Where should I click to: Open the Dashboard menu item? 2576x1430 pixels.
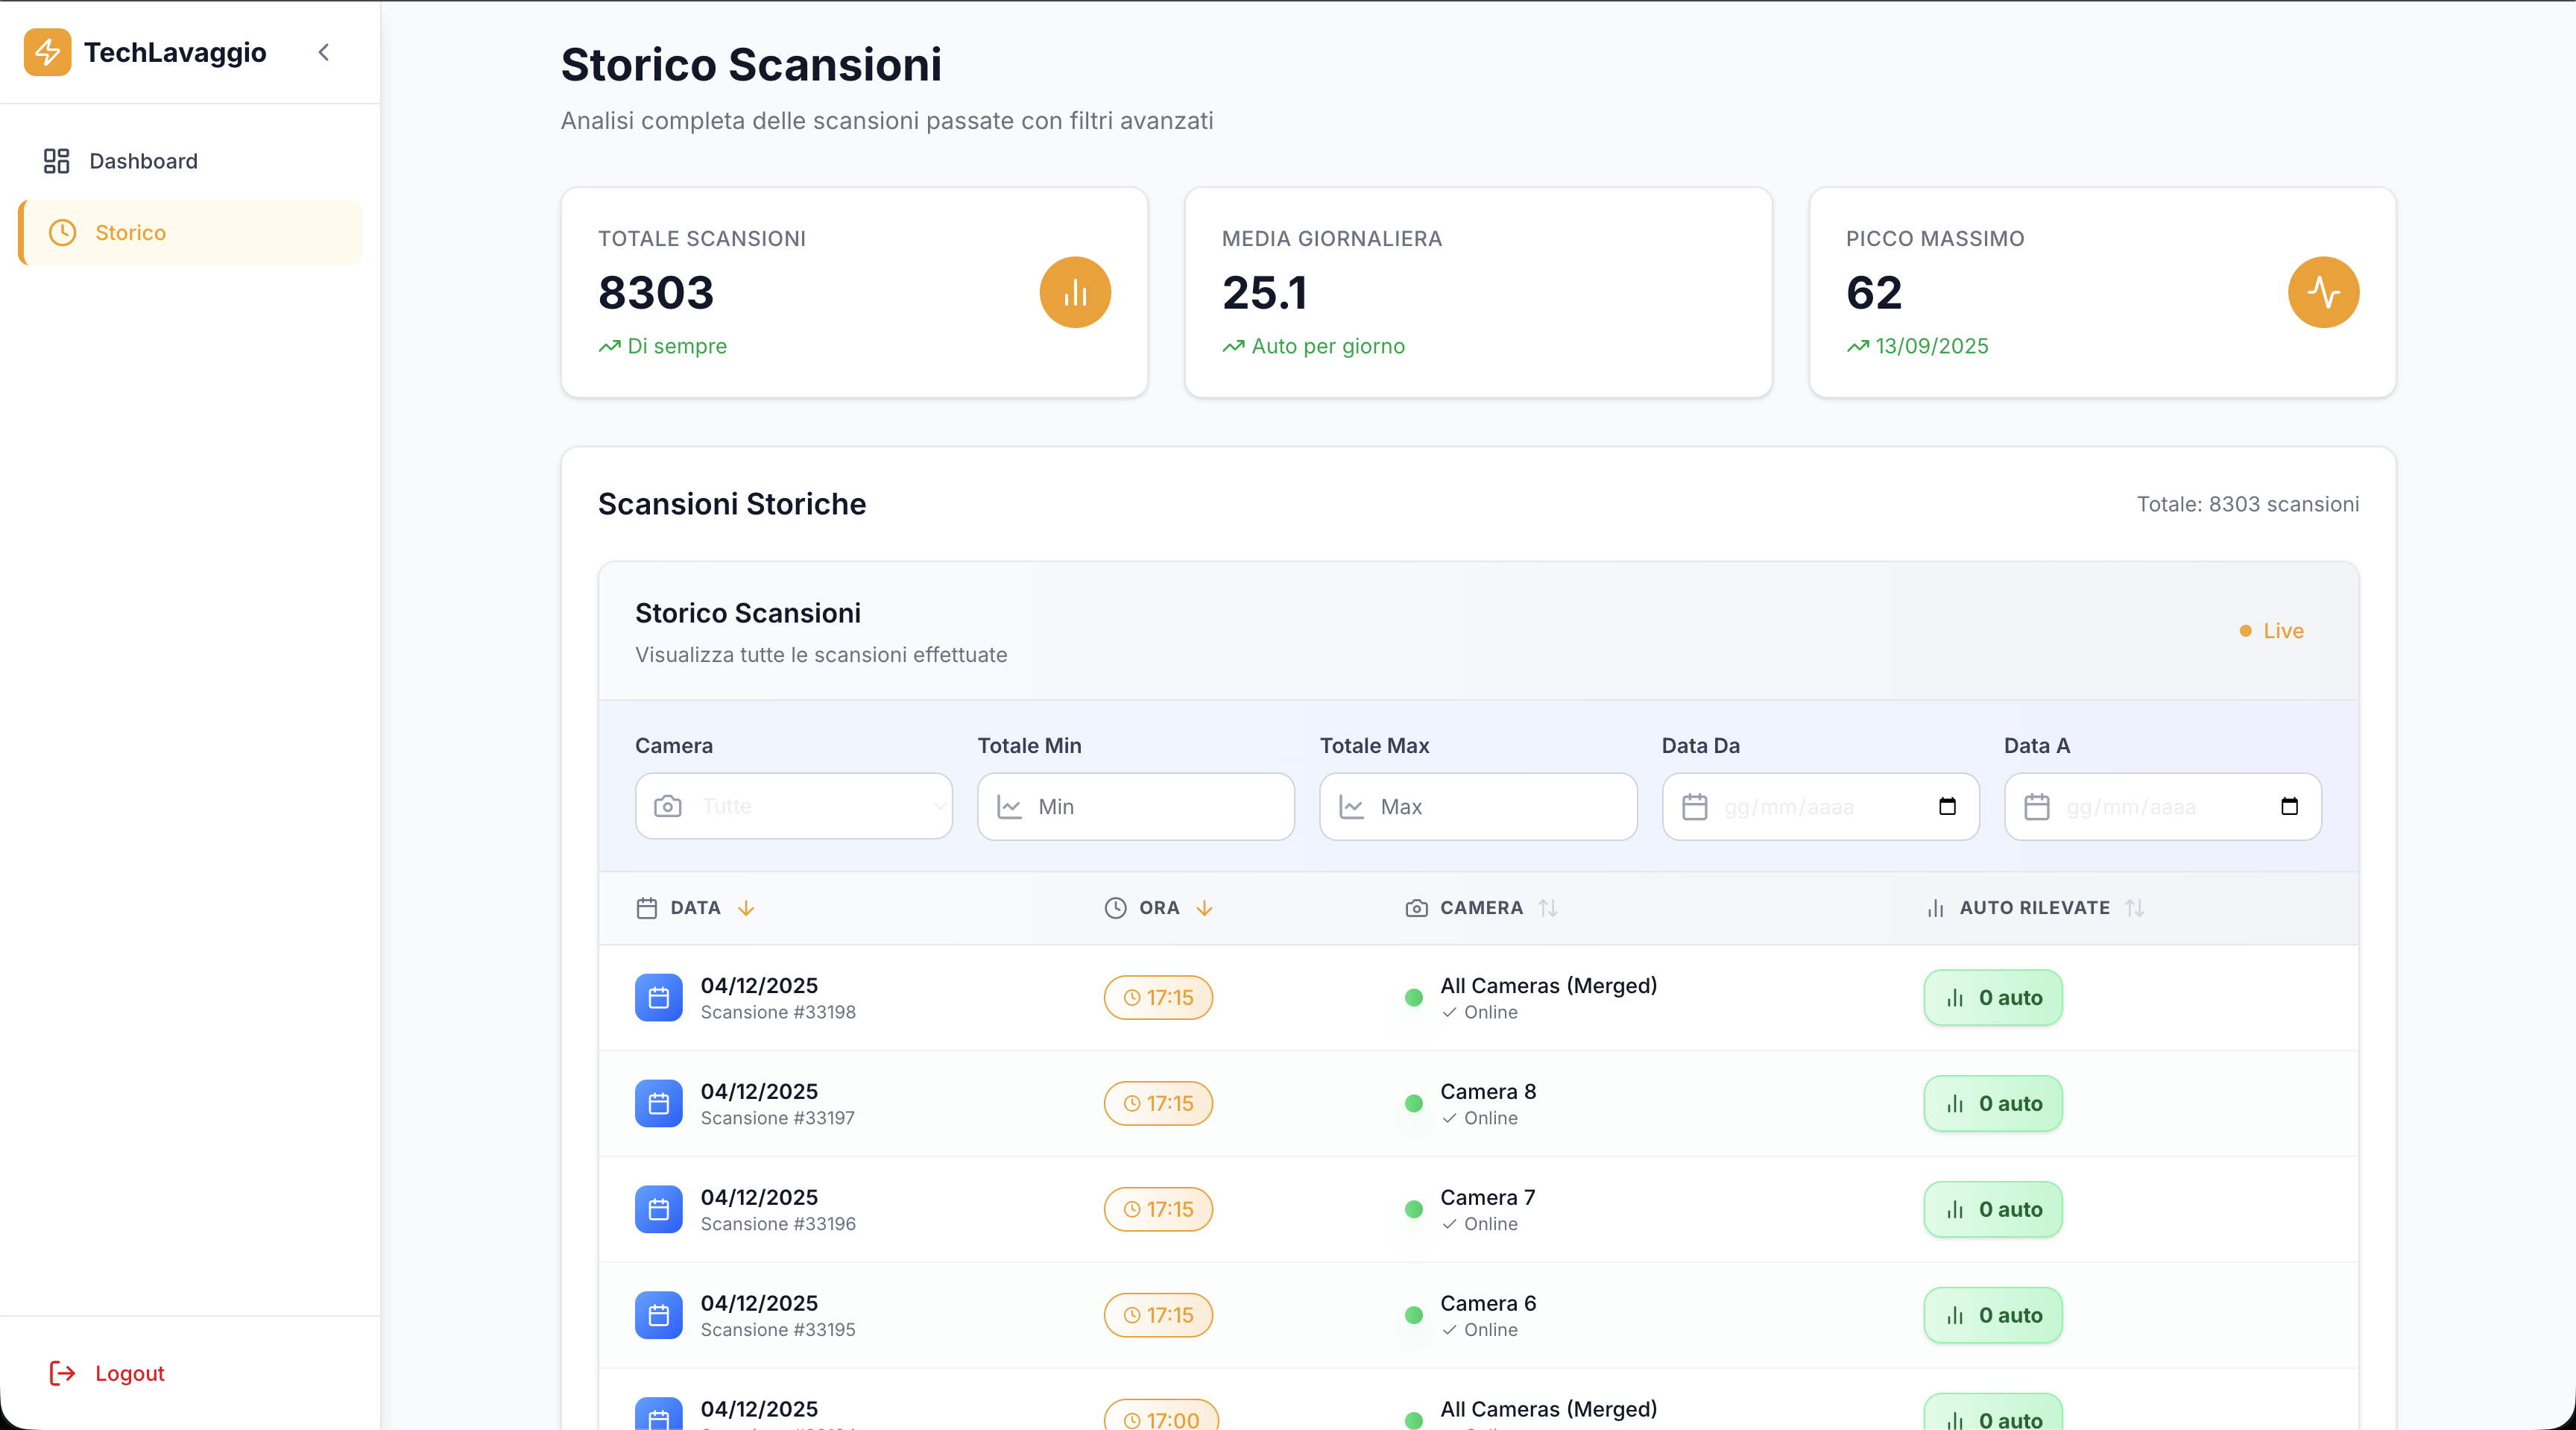point(143,161)
